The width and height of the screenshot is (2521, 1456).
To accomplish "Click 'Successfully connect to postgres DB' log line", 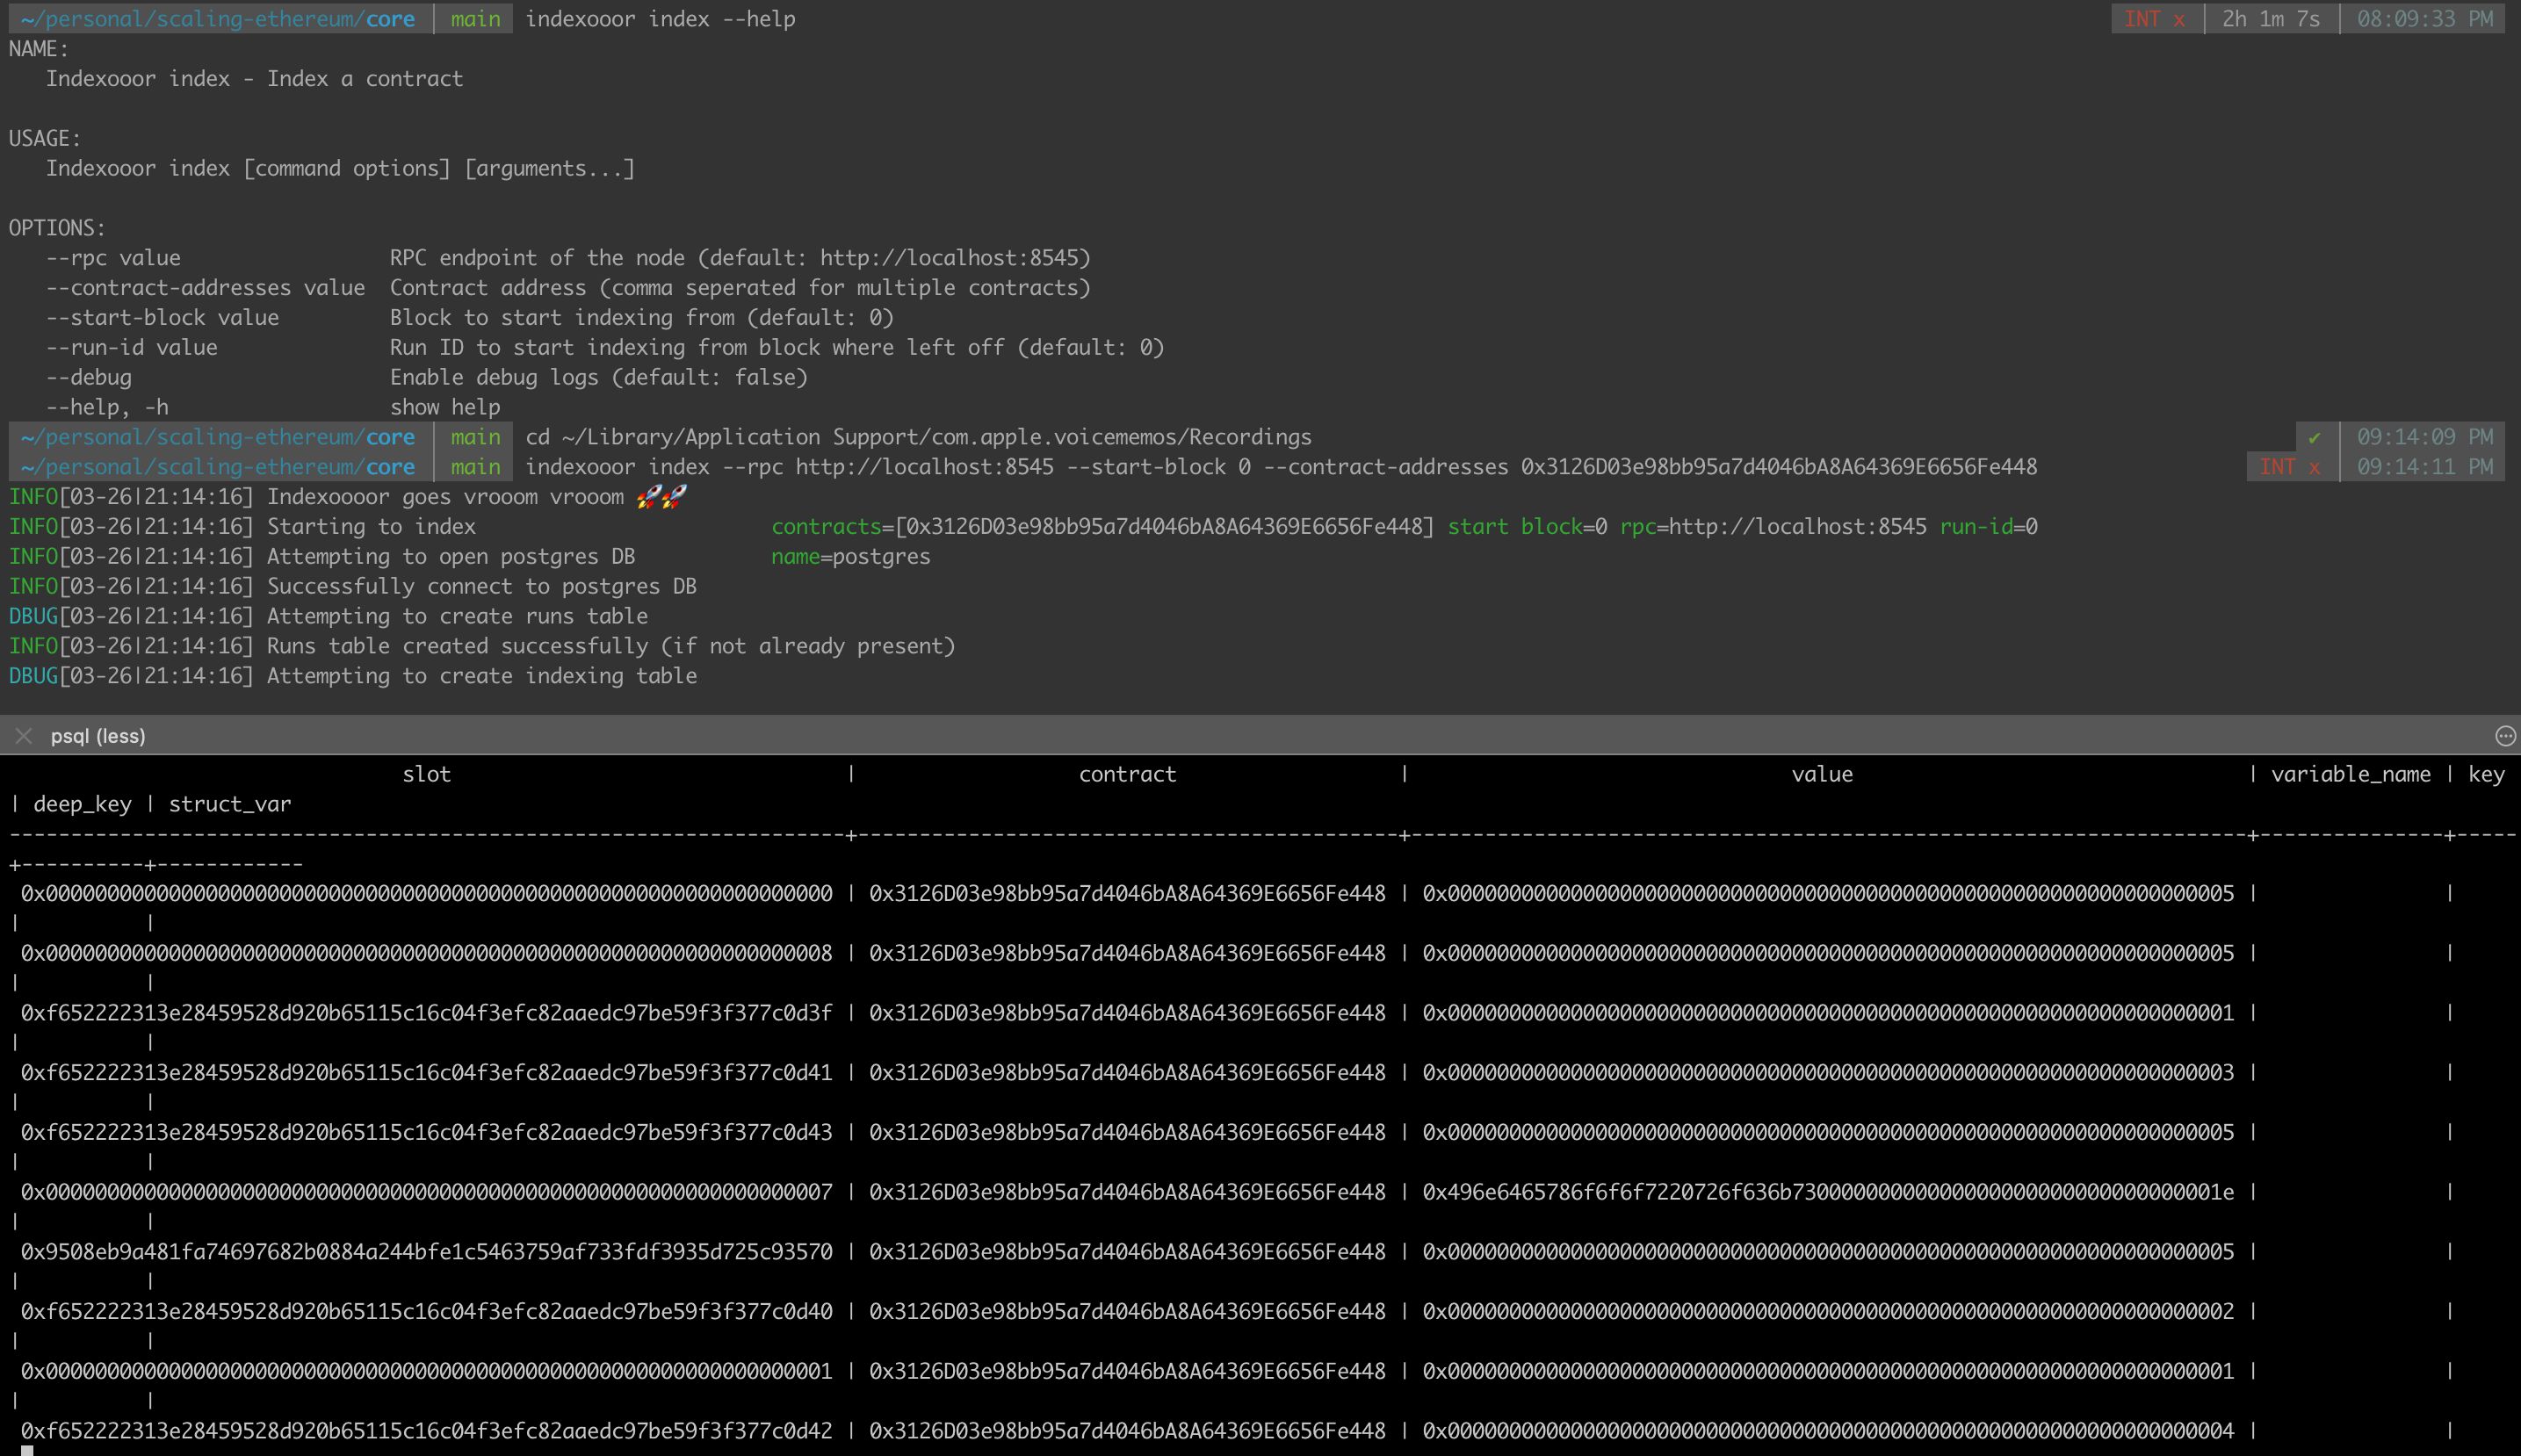I will click(353, 587).
